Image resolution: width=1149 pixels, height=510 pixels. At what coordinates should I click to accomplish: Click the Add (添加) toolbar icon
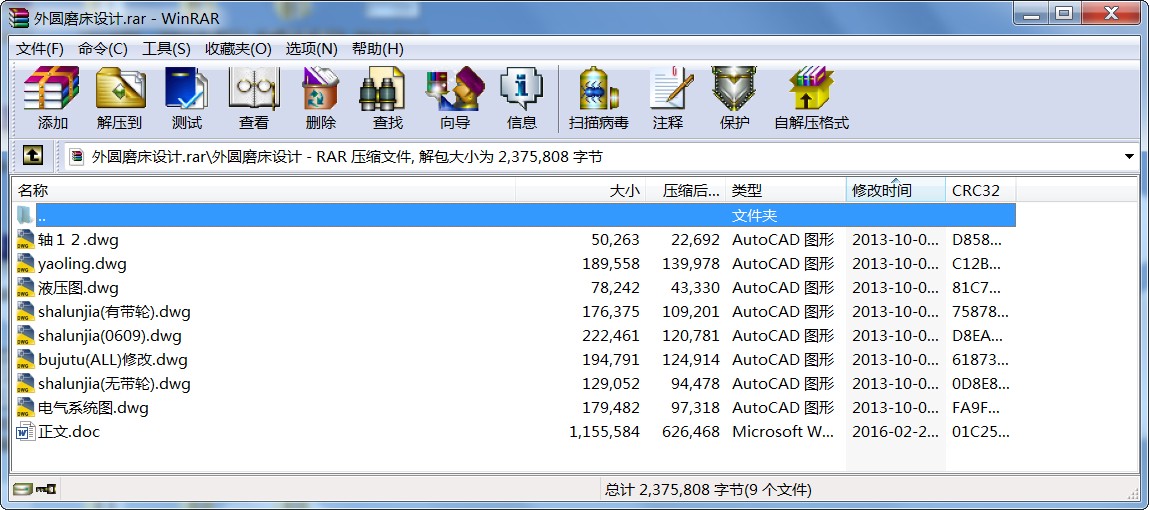[x=52, y=98]
